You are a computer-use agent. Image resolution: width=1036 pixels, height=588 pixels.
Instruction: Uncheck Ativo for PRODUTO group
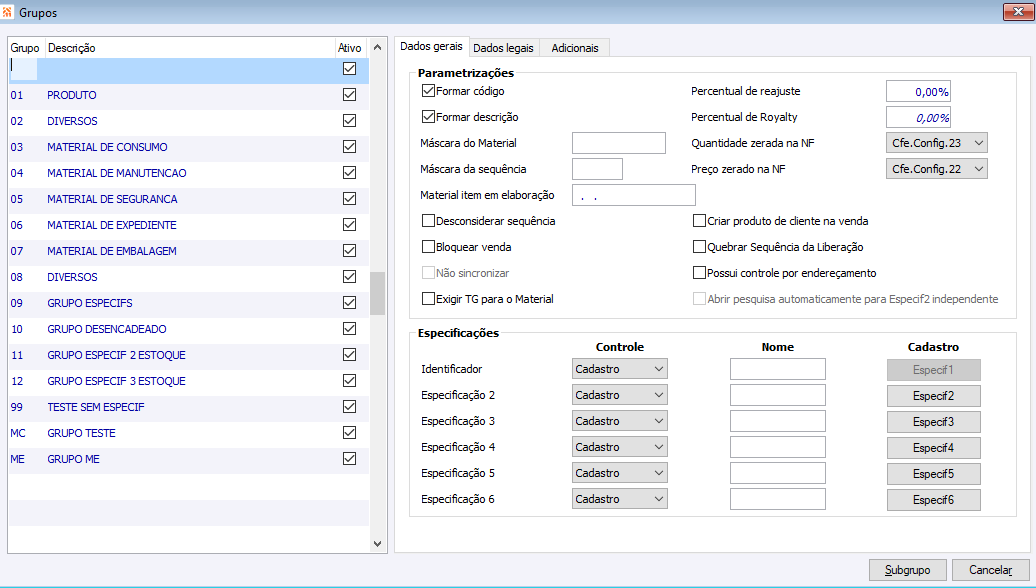click(350, 94)
